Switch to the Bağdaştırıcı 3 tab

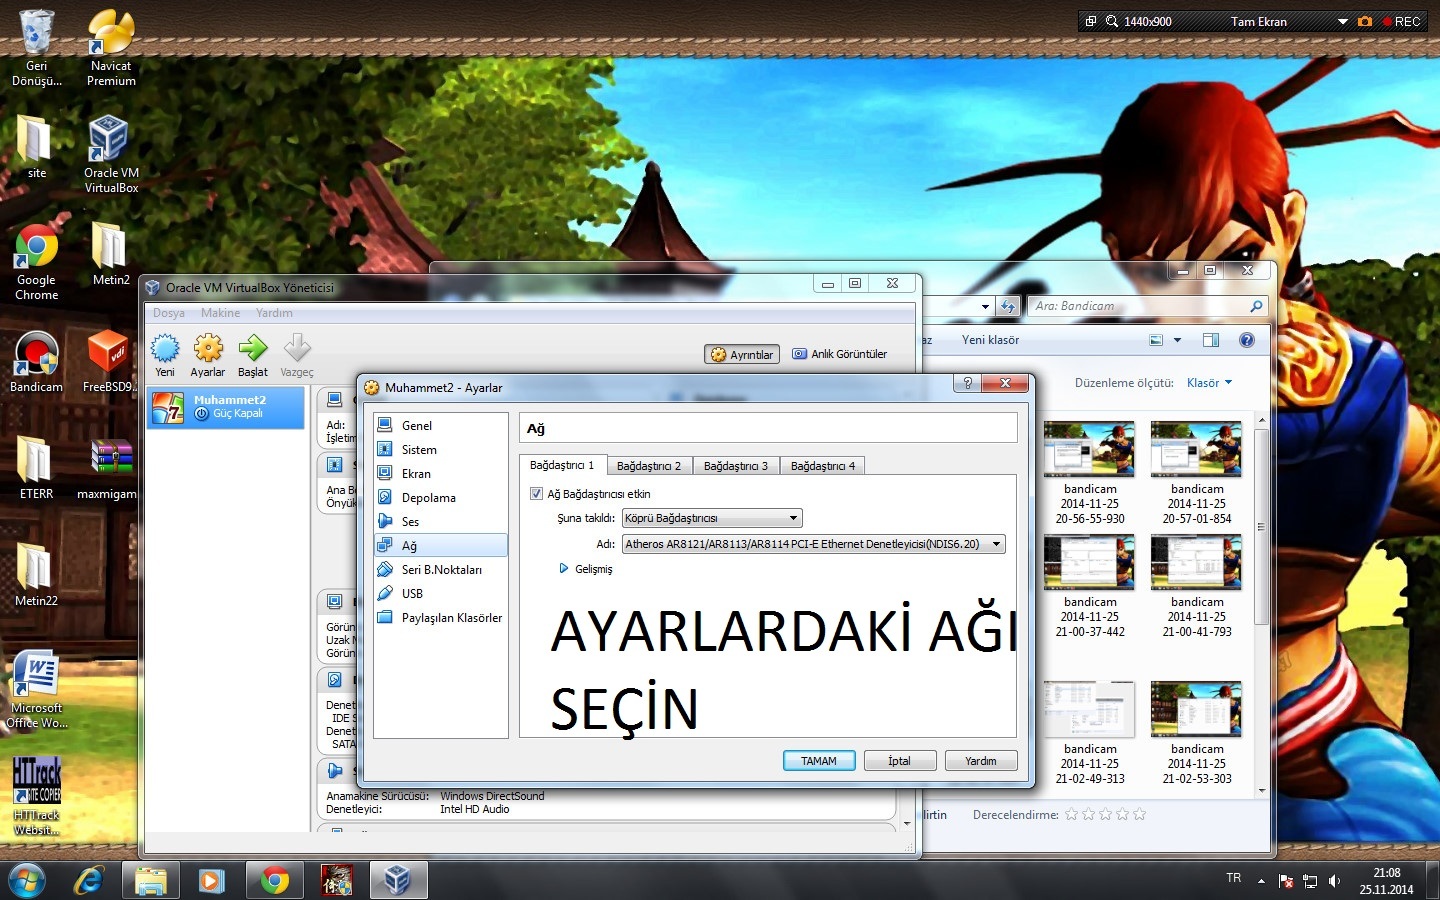coord(736,466)
